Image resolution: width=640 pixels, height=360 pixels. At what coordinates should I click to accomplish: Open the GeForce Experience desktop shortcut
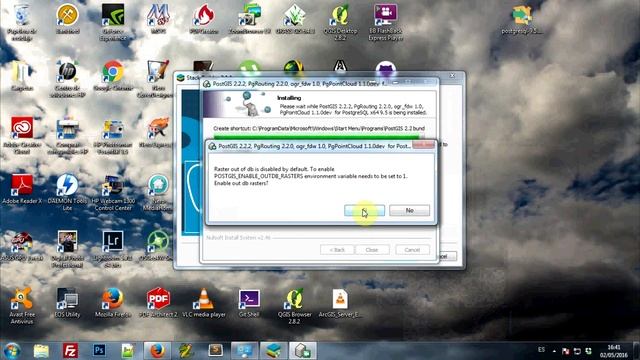[113, 22]
